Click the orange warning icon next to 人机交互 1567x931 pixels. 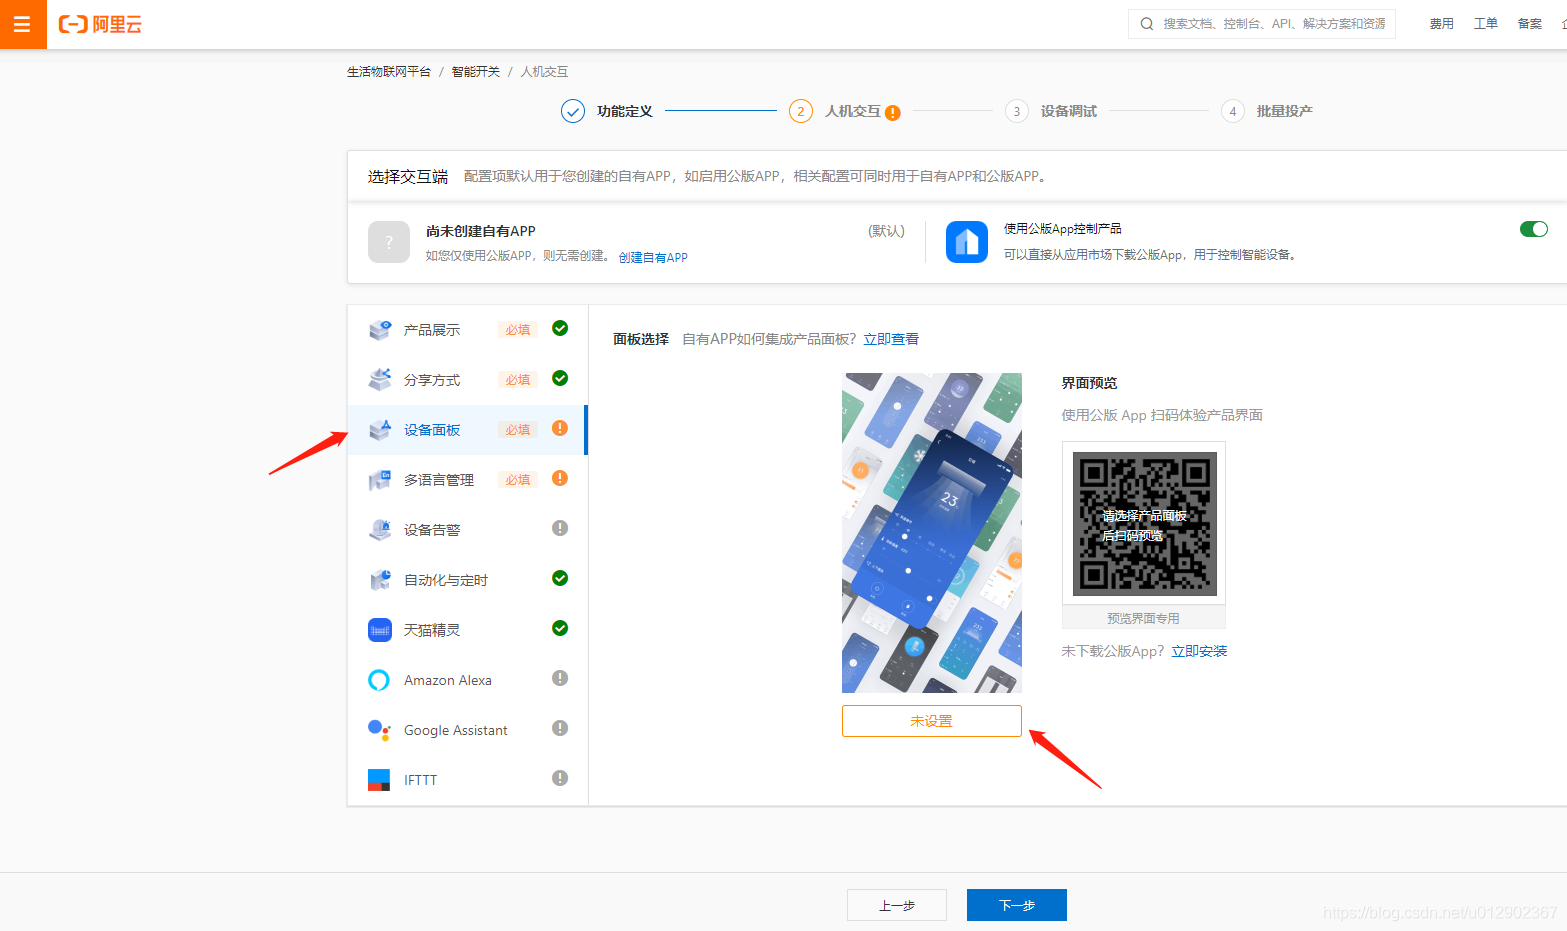893,113
